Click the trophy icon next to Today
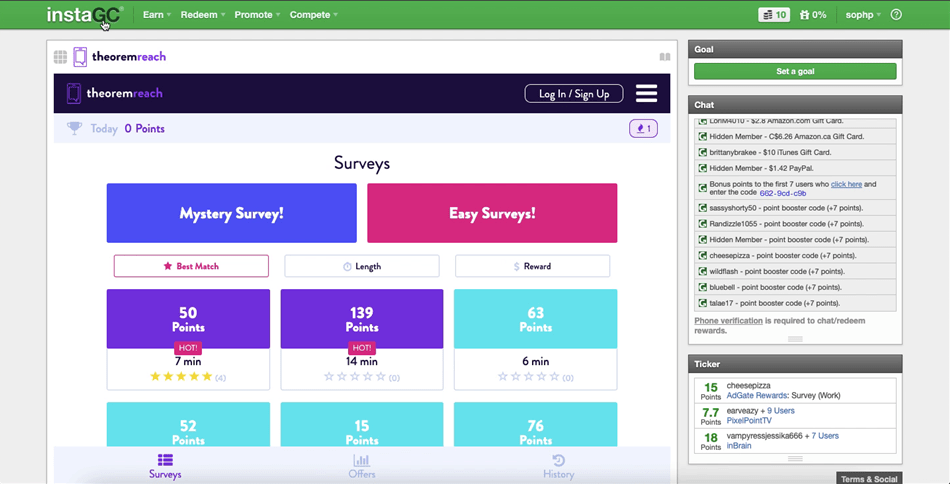This screenshot has width=950, height=484. tap(75, 128)
